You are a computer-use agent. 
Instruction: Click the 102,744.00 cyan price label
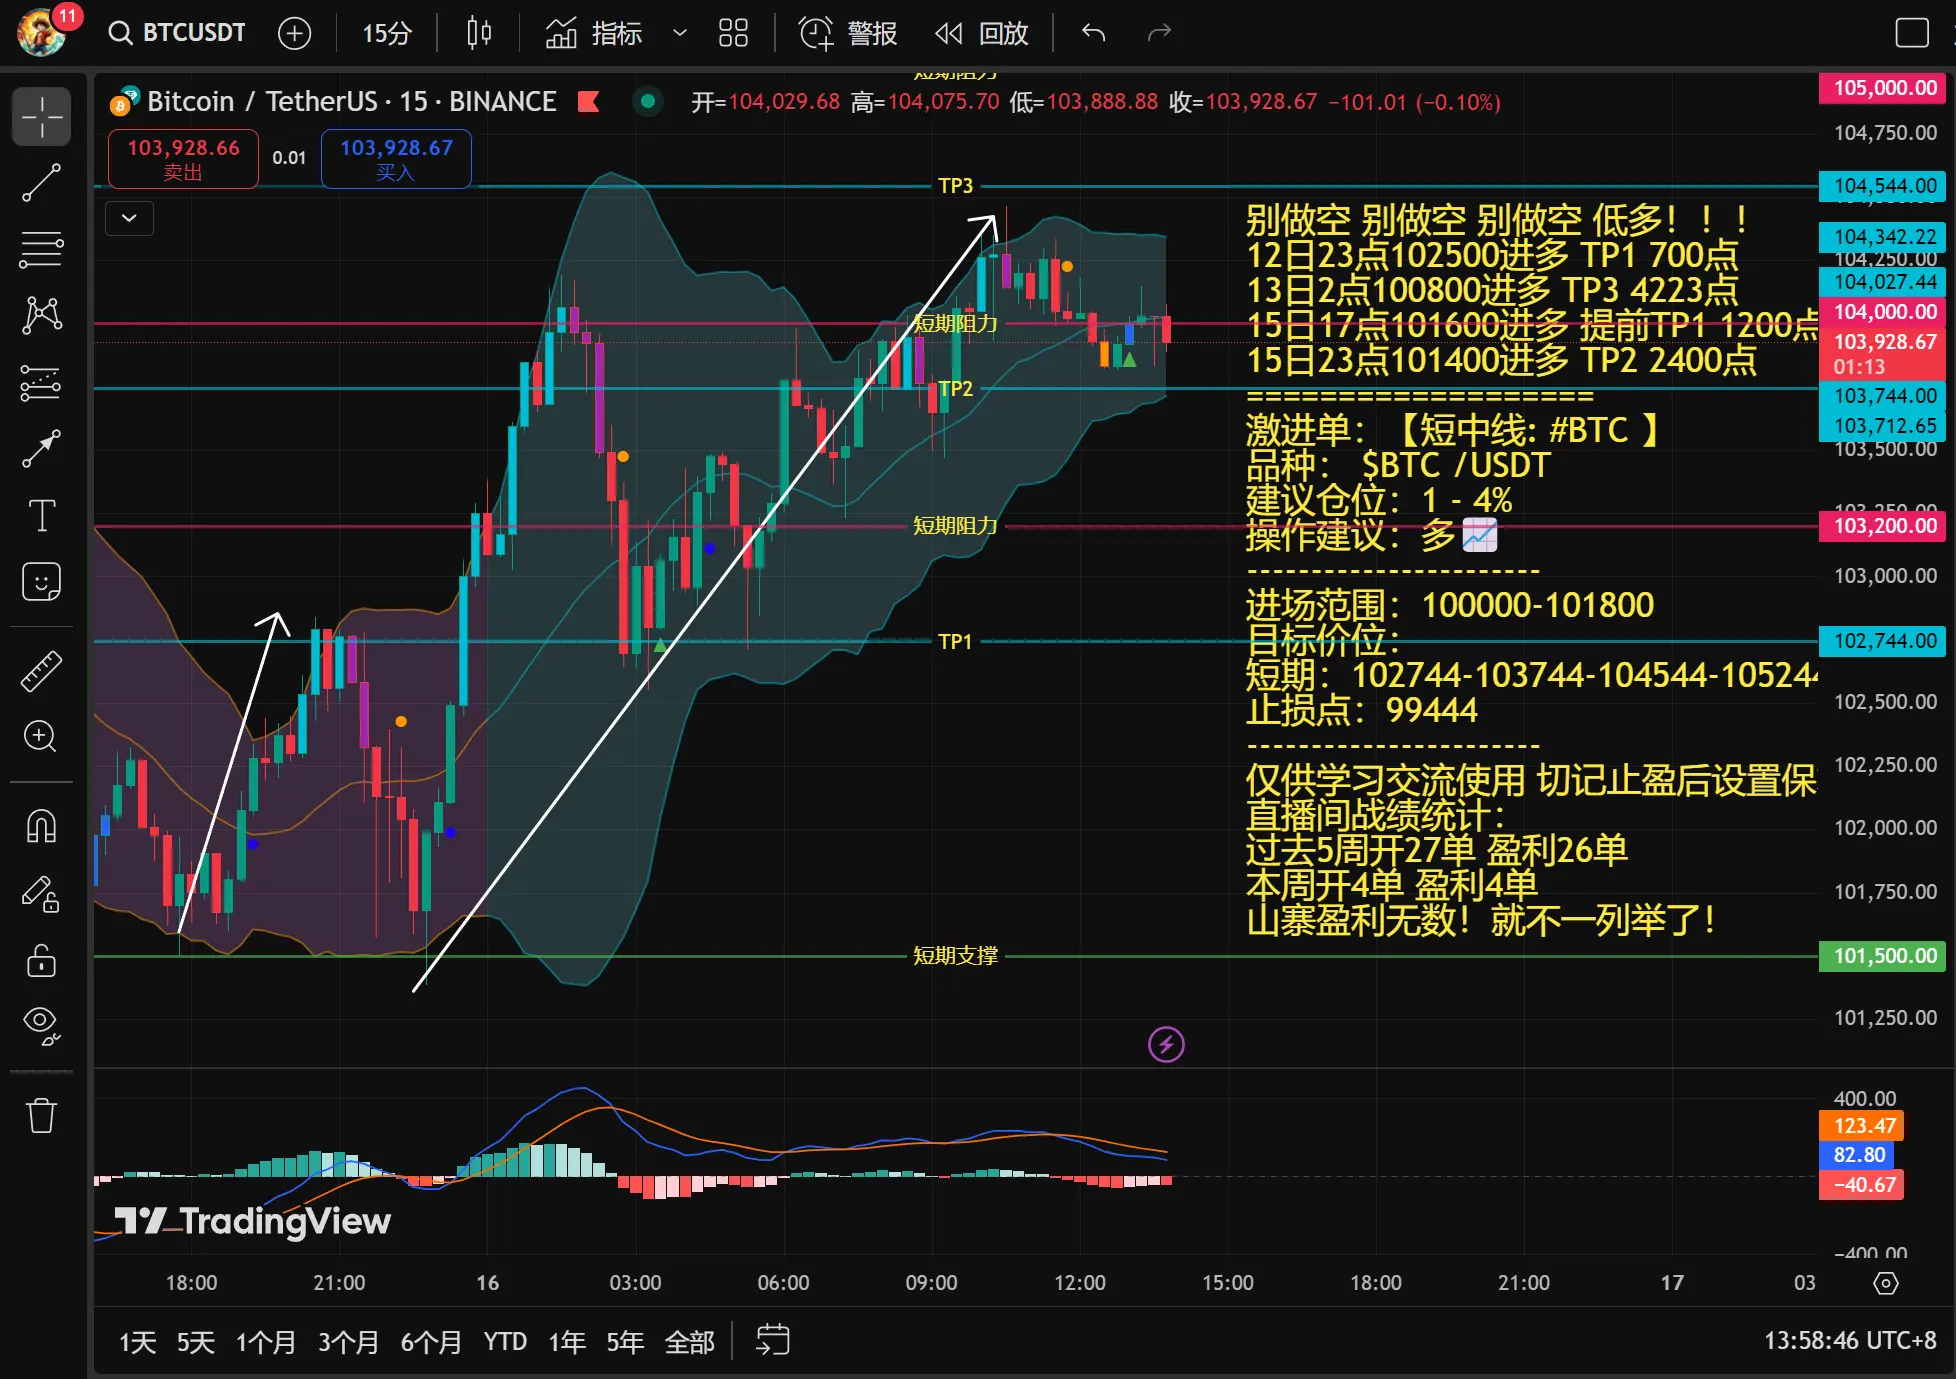click(1884, 641)
